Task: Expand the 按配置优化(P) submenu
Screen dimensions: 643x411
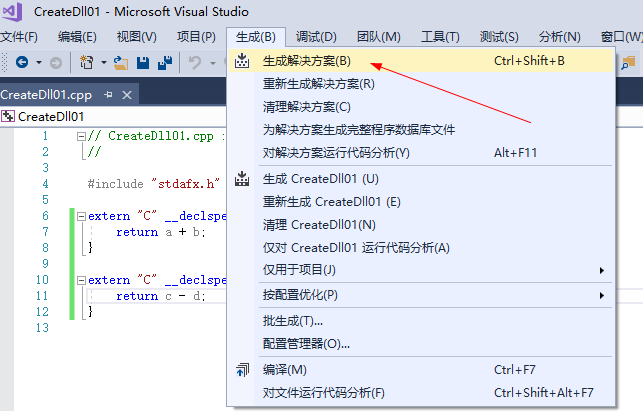Action: coord(421,295)
